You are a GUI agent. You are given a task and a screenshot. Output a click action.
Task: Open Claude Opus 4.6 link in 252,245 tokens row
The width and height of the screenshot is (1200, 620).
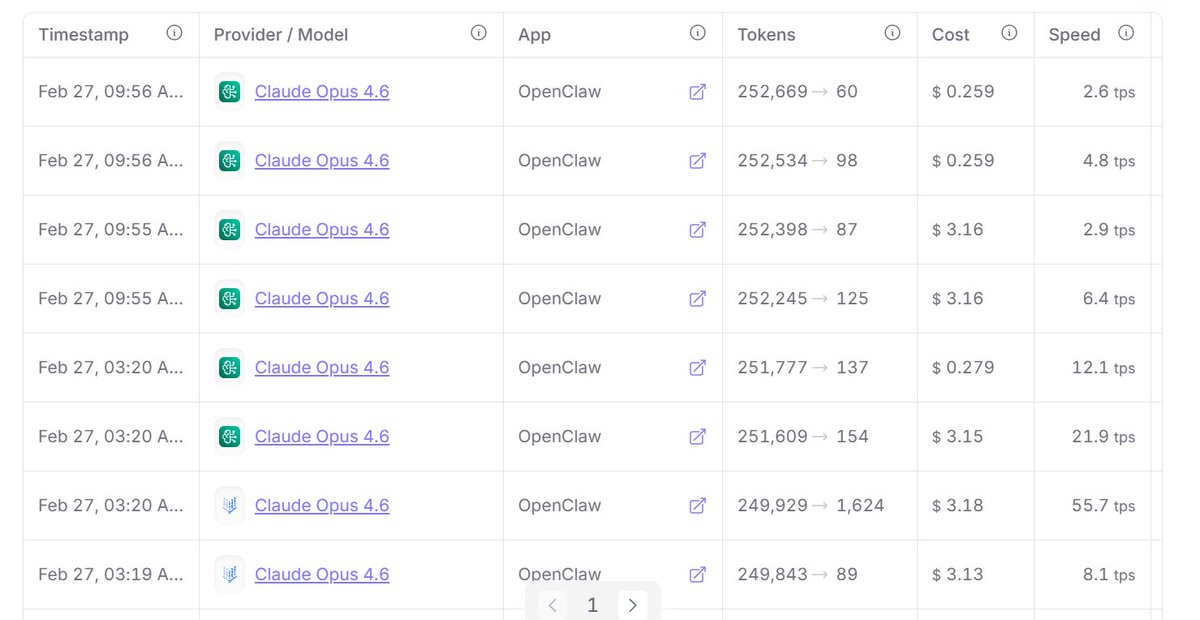tap(322, 299)
